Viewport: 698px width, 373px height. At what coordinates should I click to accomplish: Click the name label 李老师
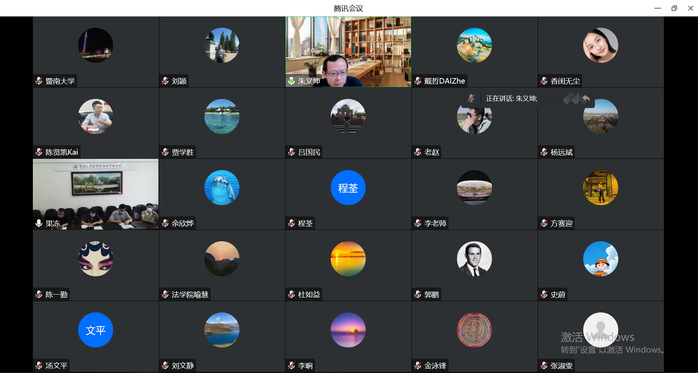(435, 223)
